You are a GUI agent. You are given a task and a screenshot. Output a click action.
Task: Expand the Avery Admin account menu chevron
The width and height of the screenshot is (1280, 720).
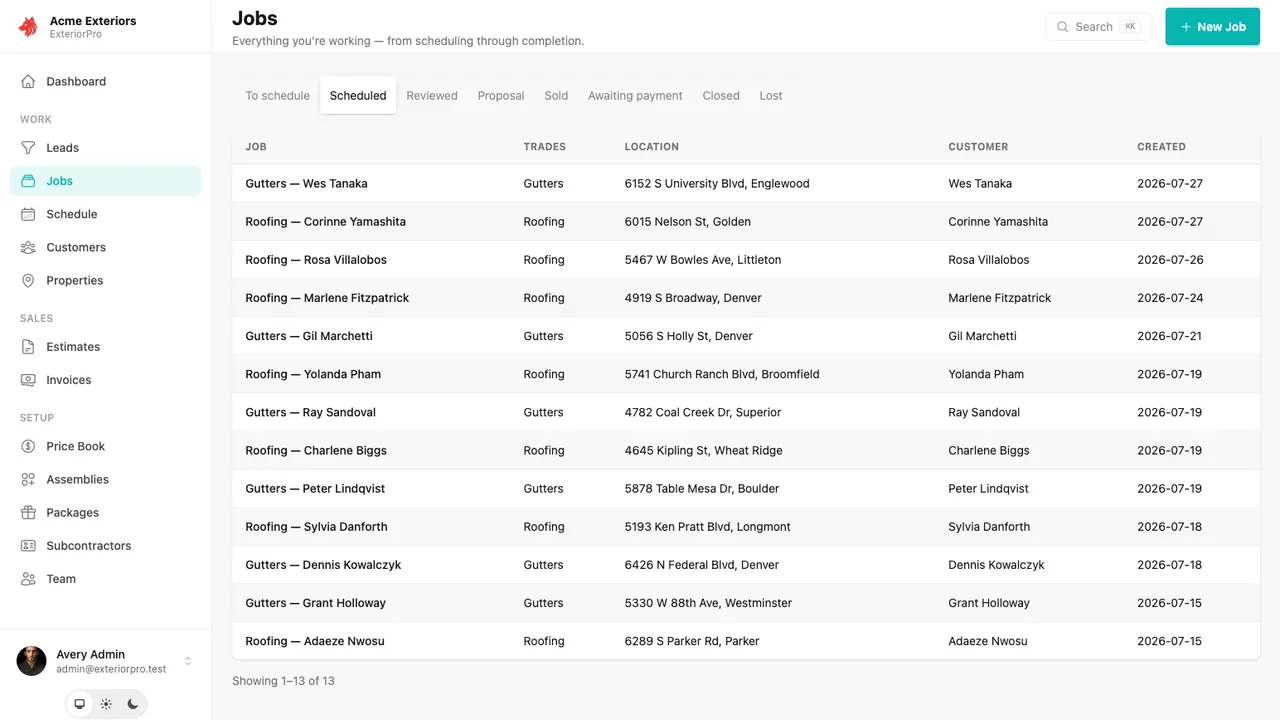(x=188, y=661)
